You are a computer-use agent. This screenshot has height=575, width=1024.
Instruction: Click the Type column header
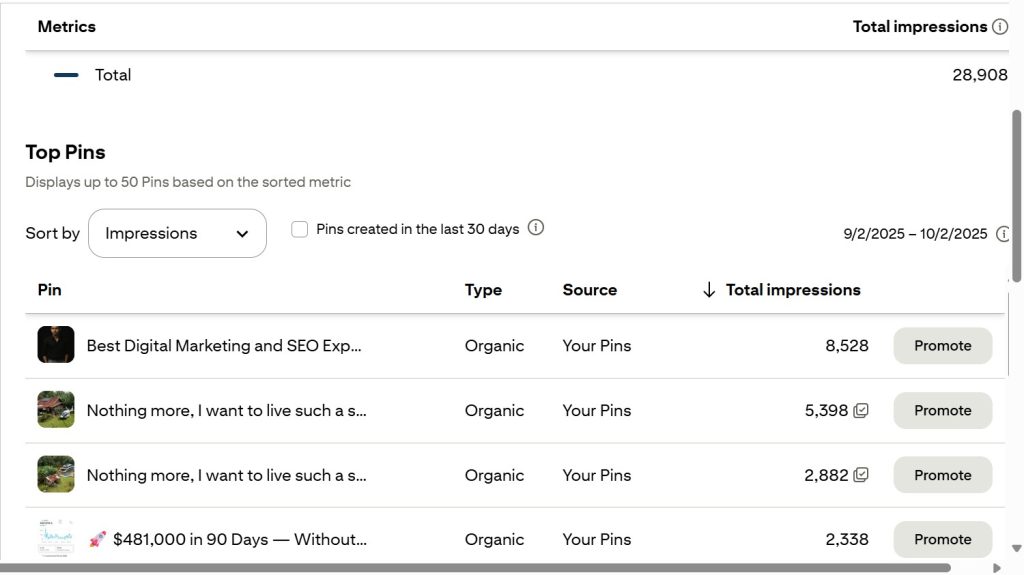pos(483,290)
